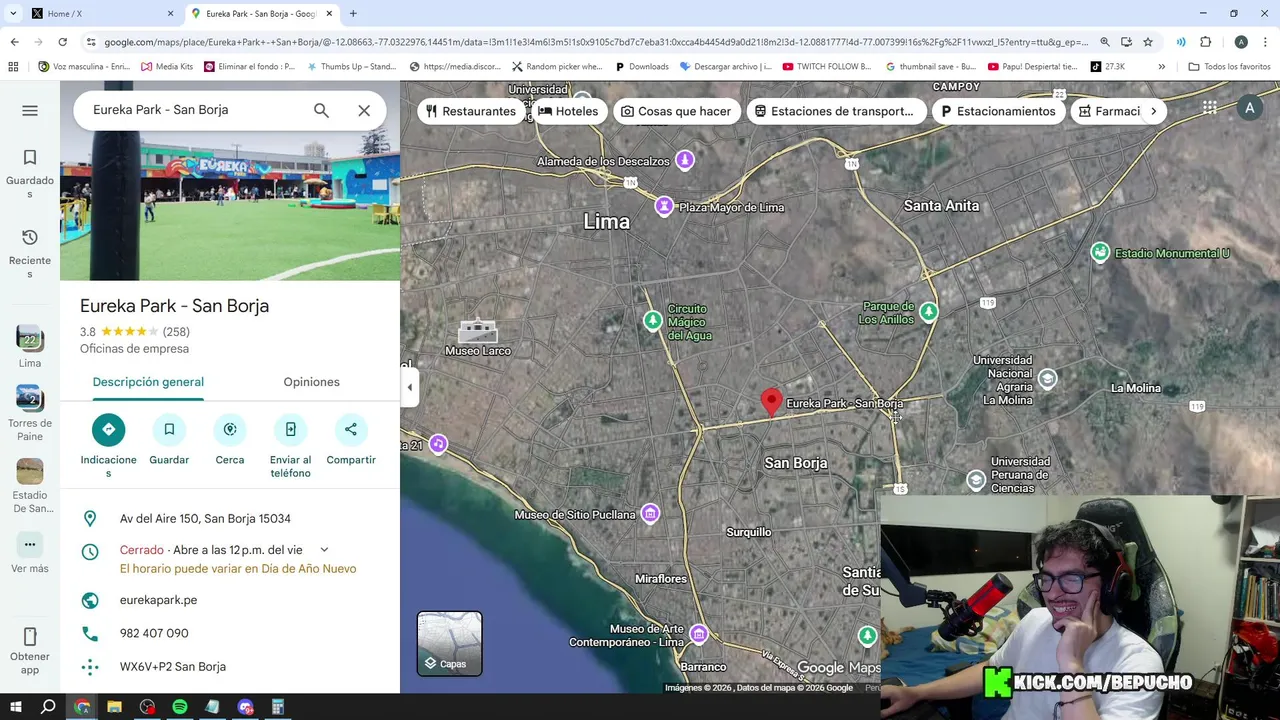Click Enviar al teléfono button
The height and width of the screenshot is (720, 1280).
point(290,430)
